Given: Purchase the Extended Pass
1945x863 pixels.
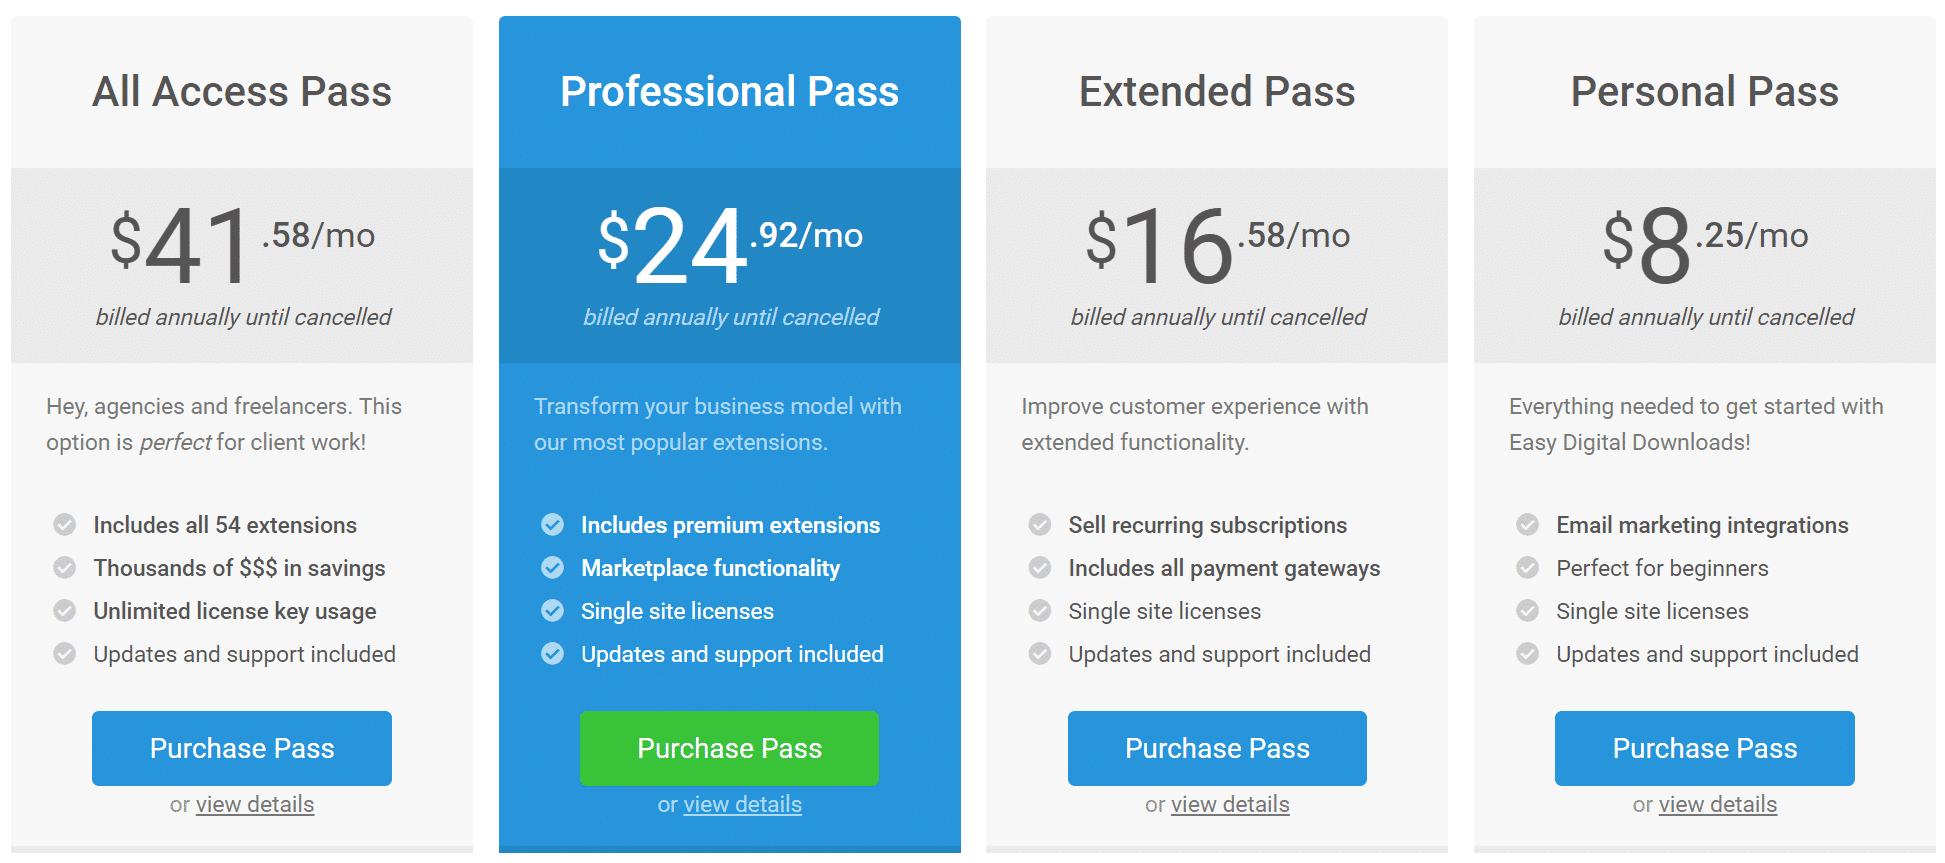Looking at the screenshot, I should [1217, 748].
